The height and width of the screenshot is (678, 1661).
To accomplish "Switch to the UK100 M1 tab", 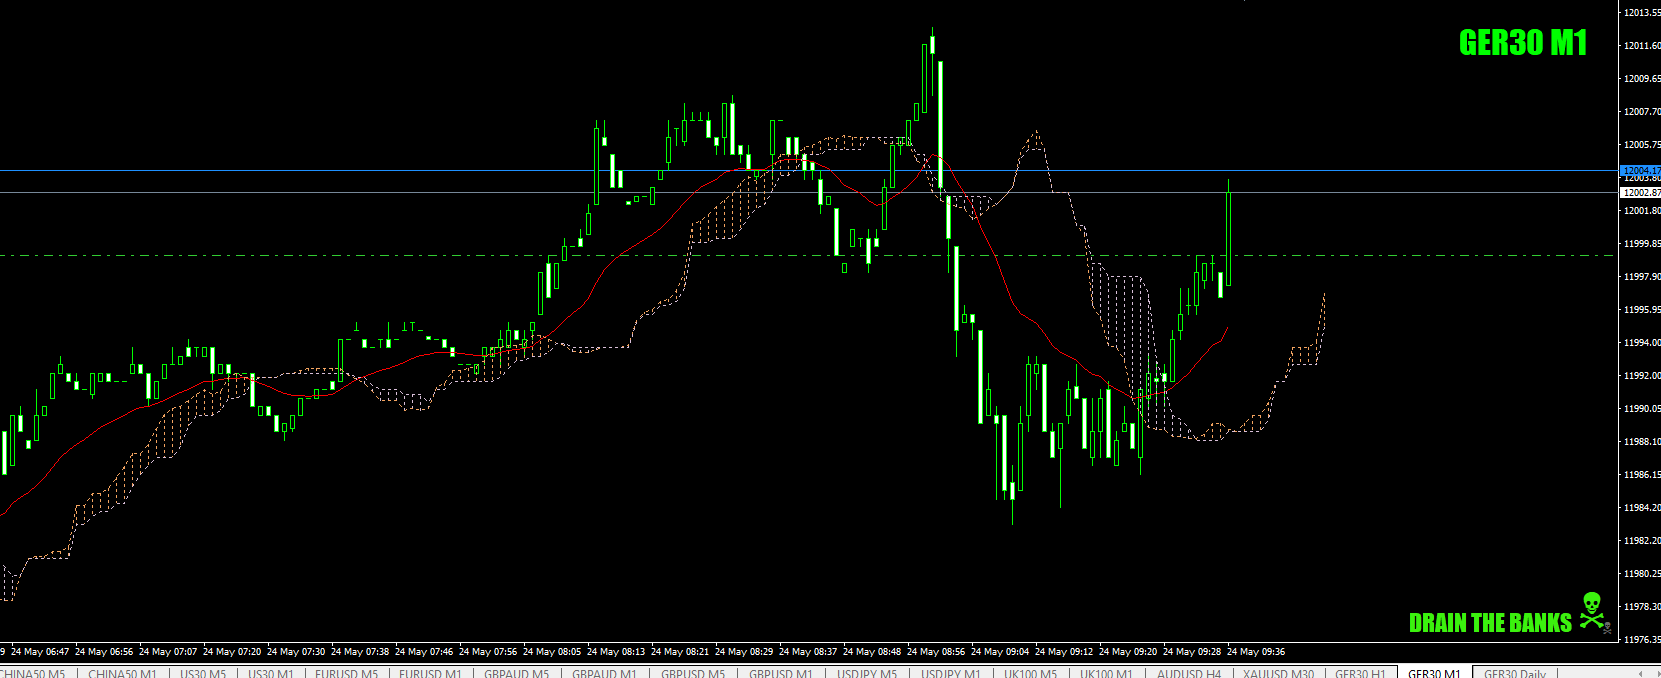I will click(1106, 673).
